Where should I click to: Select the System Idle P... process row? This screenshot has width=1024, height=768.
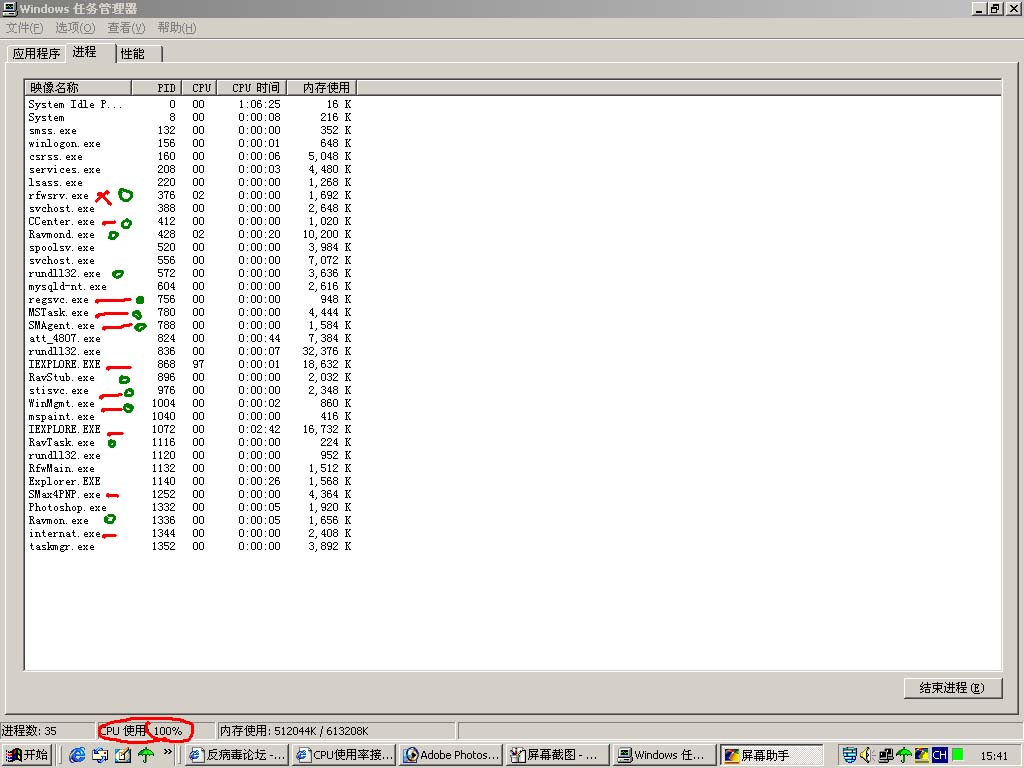tap(190, 104)
